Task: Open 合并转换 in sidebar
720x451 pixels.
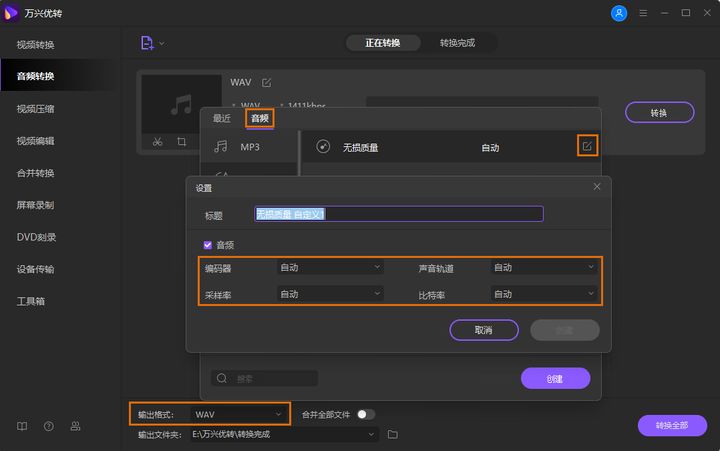Action: (36, 173)
